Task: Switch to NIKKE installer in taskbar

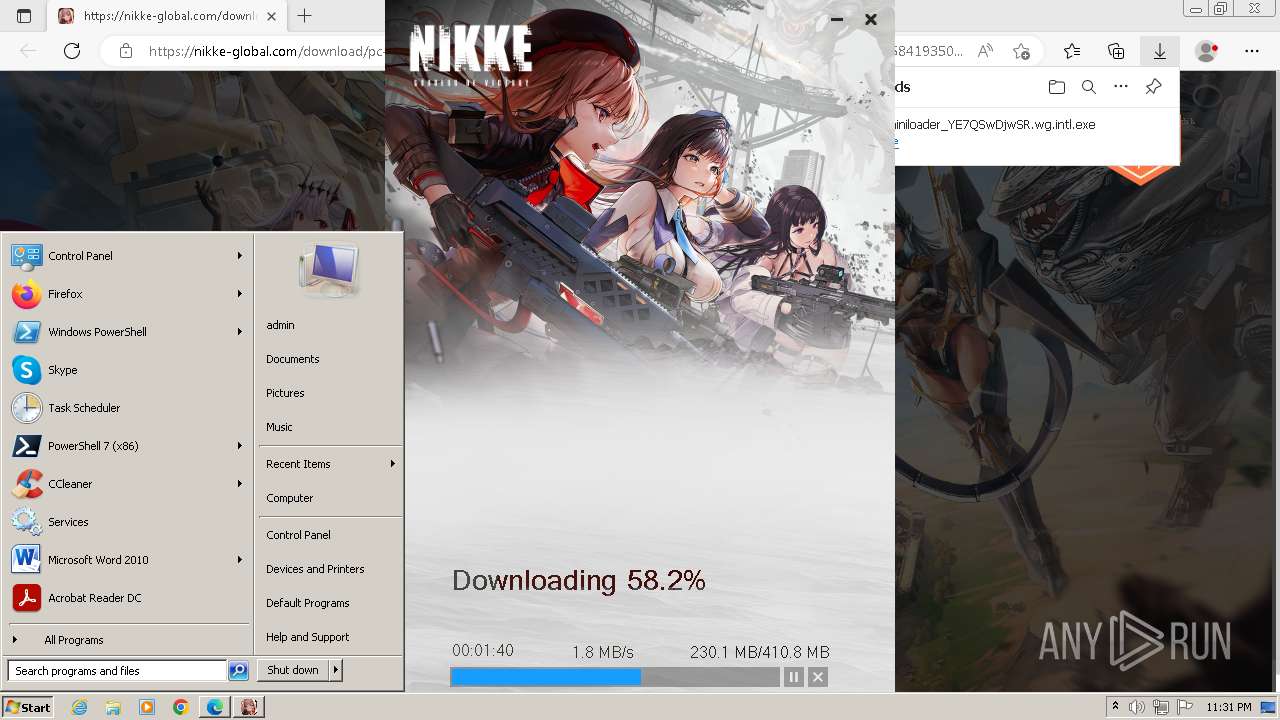Action: 249,707
